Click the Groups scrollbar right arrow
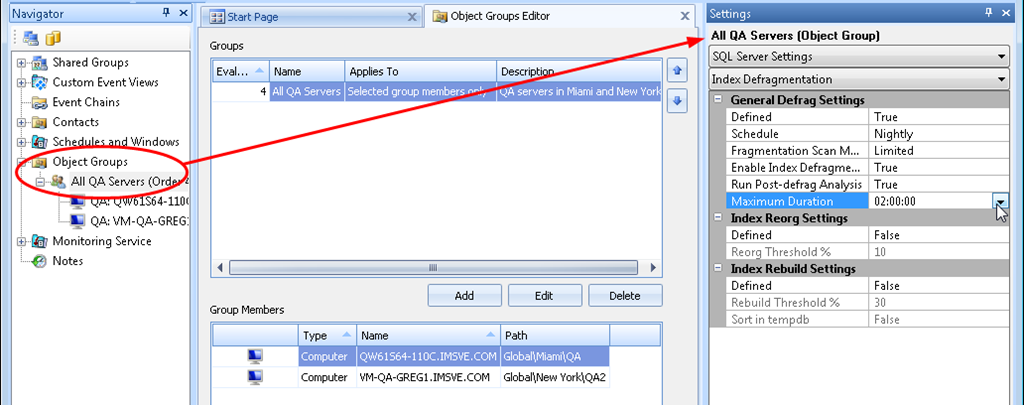1024x405 pixels. pyautogui.click(x=651, y=268)
